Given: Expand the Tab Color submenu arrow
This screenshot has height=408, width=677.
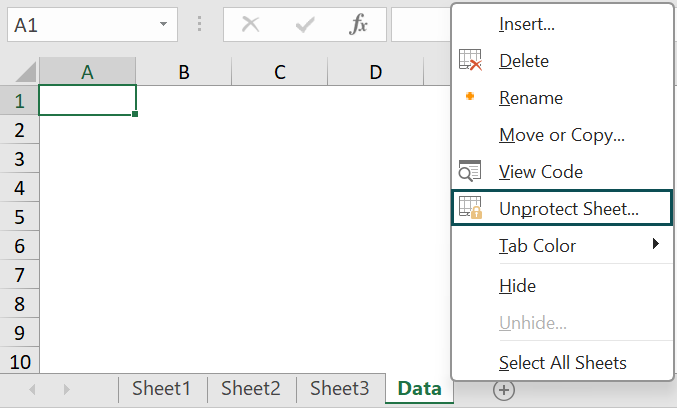Looking at the screenshot, I should [x=656, y=244].
